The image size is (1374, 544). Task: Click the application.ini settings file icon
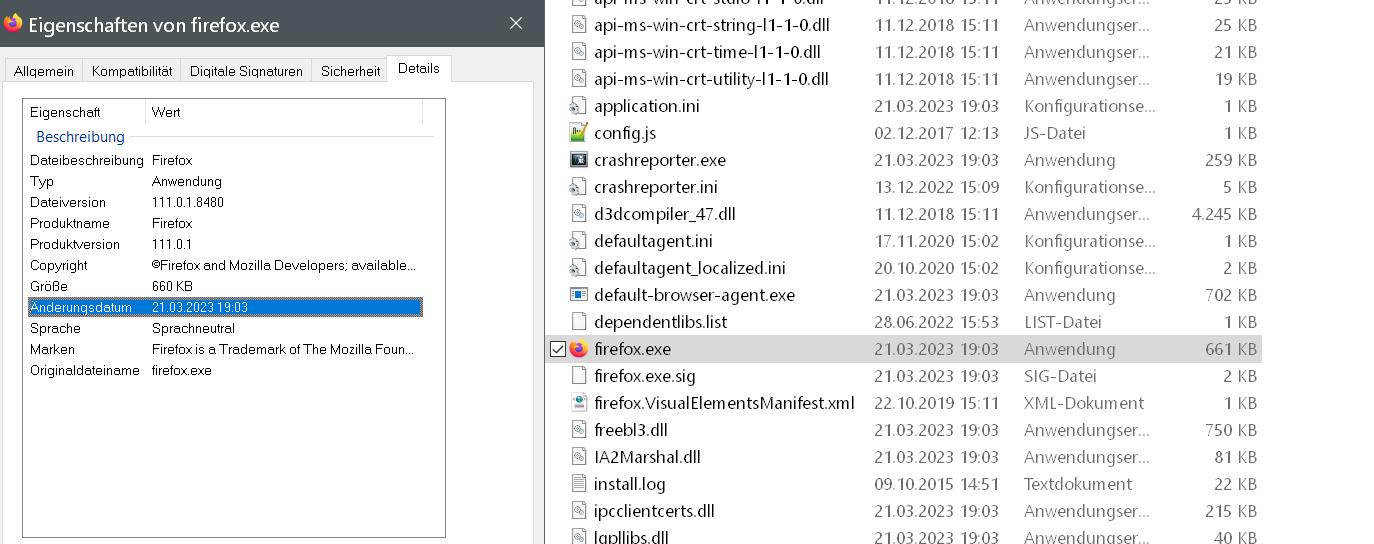578,106
